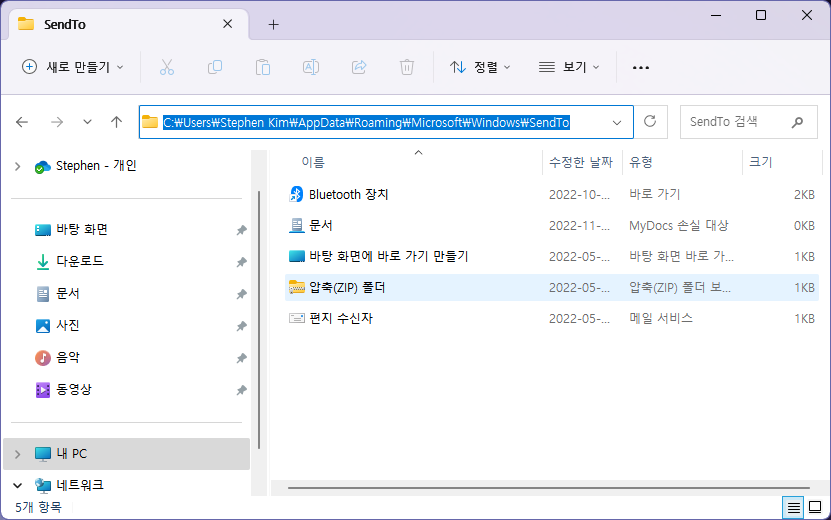831x520 pixels.
Task: Click the 2KB size value
Action: [804, 195]
